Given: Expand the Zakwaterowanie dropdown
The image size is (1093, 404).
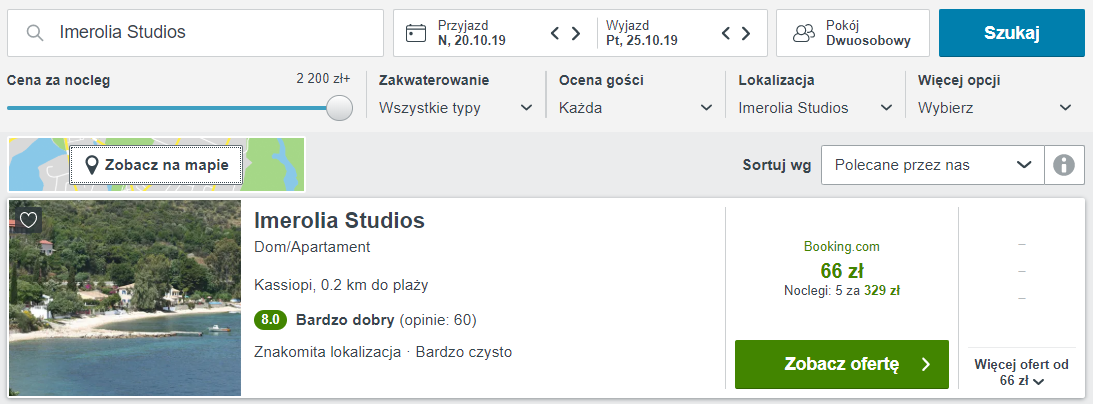Looking at the screenshot, I should coord(456,108).
